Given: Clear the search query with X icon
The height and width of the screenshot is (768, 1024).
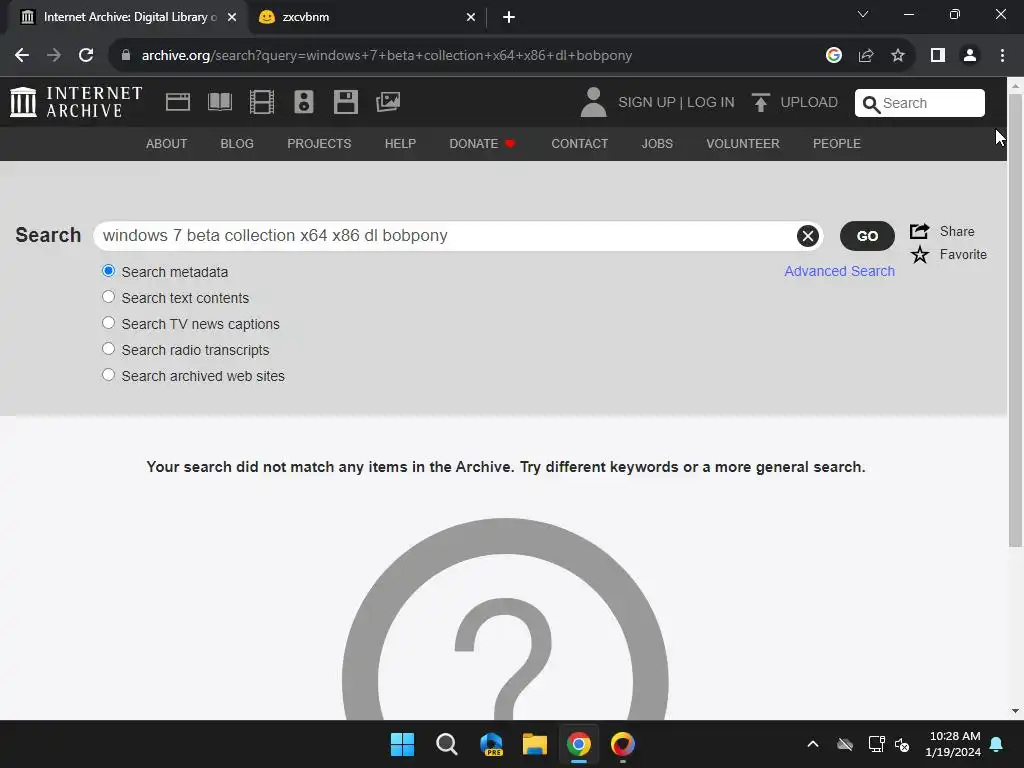Looking at the screenshot, I should click(808, 236).
